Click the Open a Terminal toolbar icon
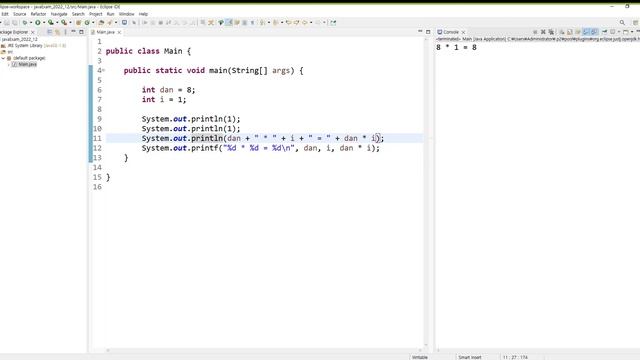The height and width of the screenshot is (360, 640). pyautogui.click(x=124, y=22)
